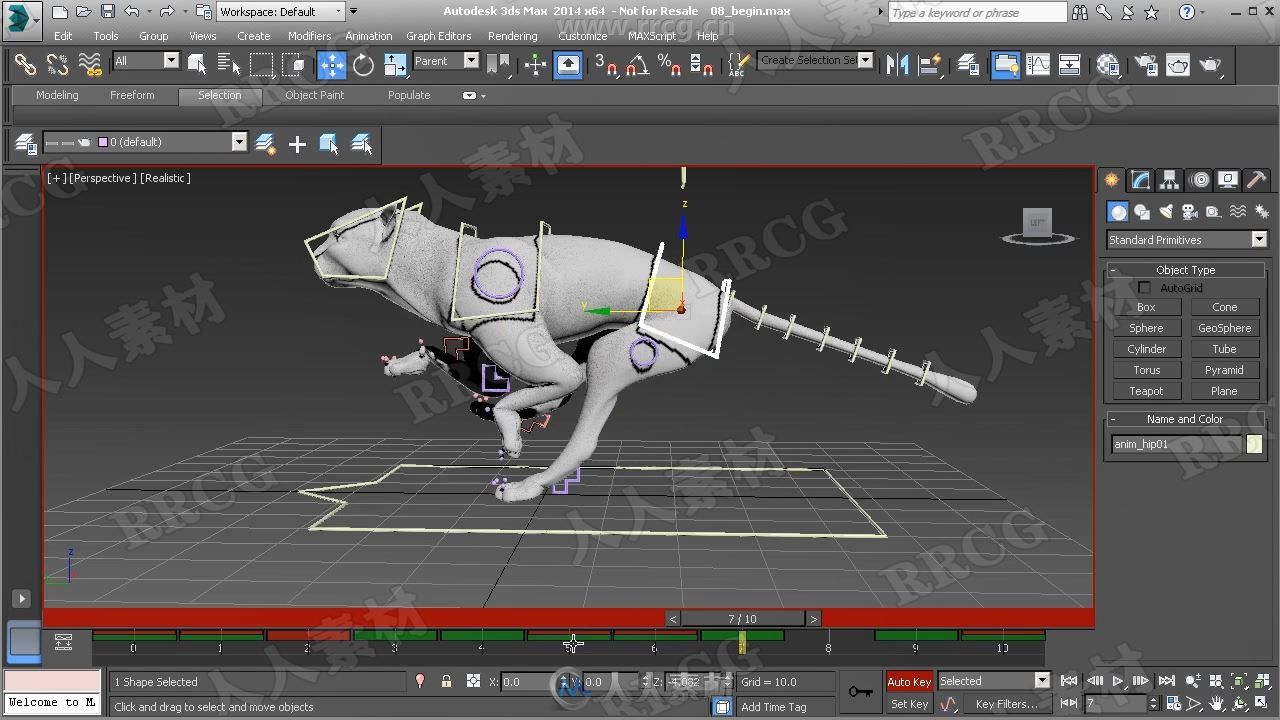Toggle Angle Snap button
The height and width of the screenshot is (720, 1280).
[637, 65]
